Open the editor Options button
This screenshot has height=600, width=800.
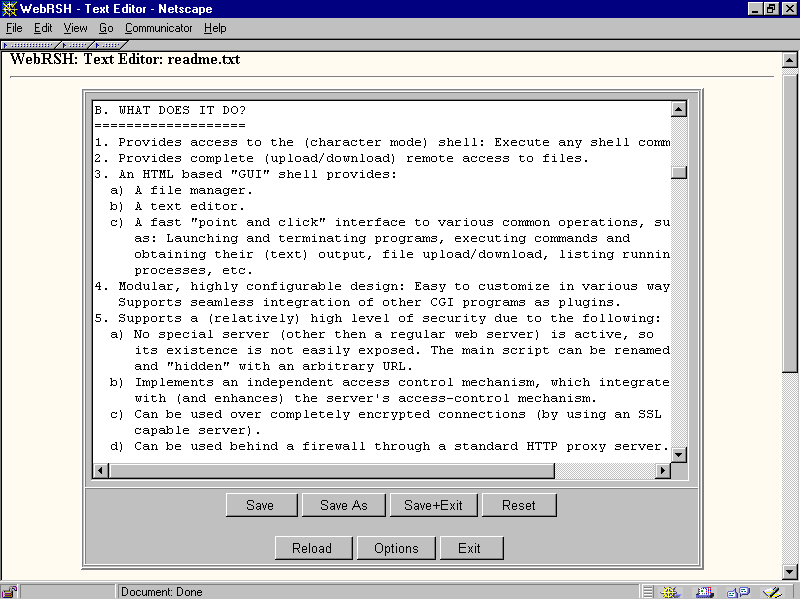(x=396, y=548)
